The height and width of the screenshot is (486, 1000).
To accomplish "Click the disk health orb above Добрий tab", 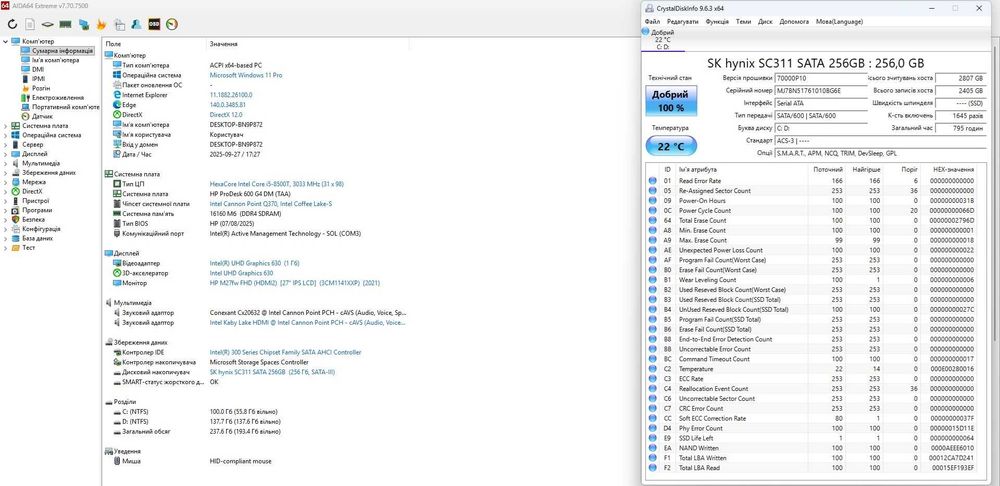I will [x=646, y=32].
